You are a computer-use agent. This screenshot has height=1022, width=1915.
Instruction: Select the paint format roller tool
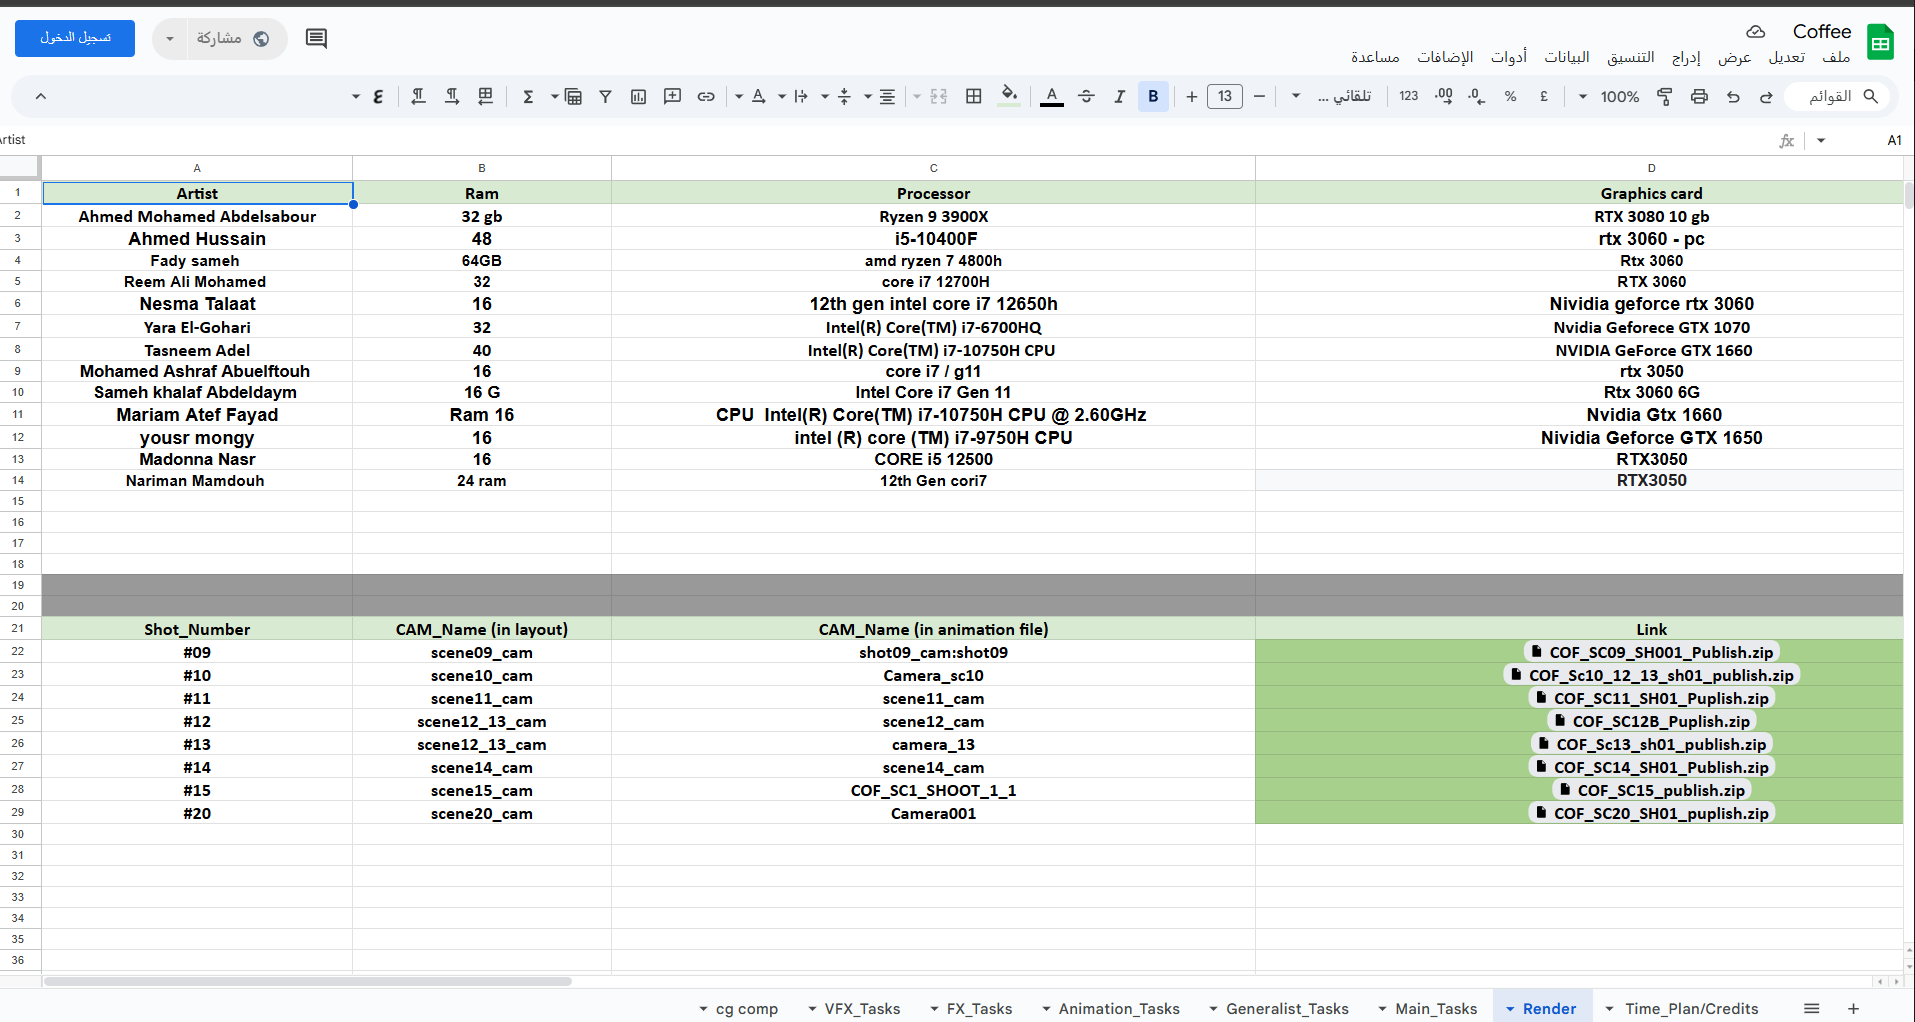pyautogui.click(x=1665, y=96)
